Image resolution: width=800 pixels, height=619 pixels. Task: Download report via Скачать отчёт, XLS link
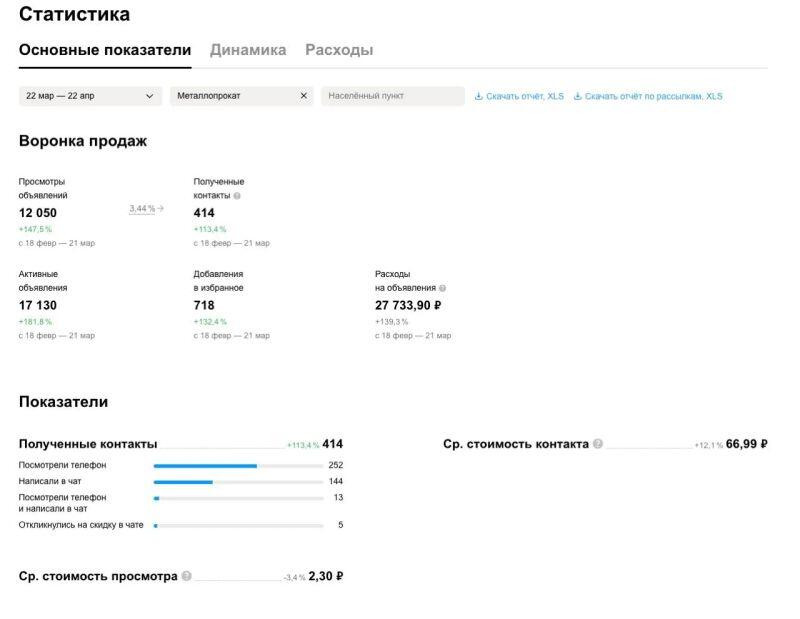click(x=525, y=97)
